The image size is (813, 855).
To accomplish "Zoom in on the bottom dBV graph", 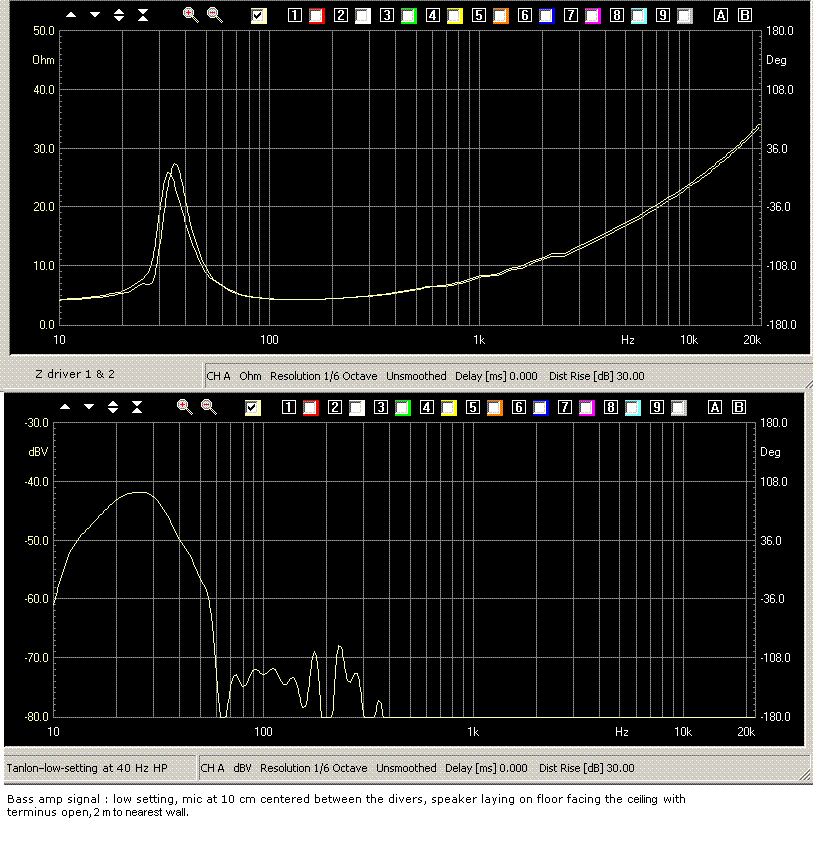I will pos(184,407).
